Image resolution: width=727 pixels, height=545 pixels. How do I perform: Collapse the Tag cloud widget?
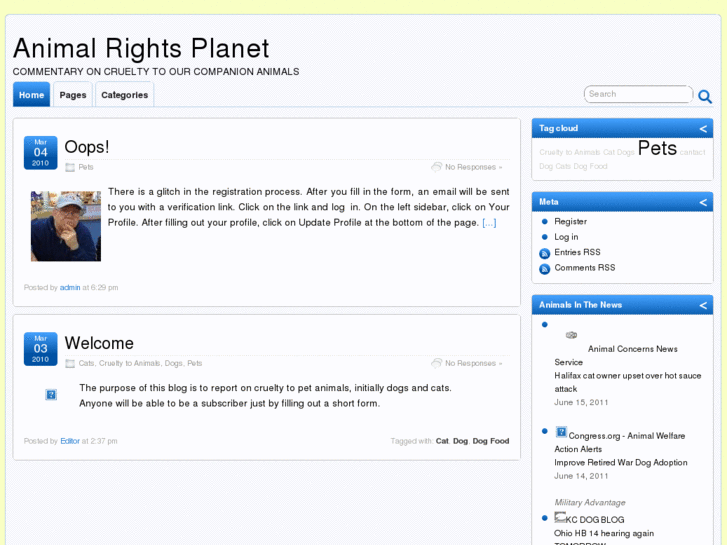703,129
